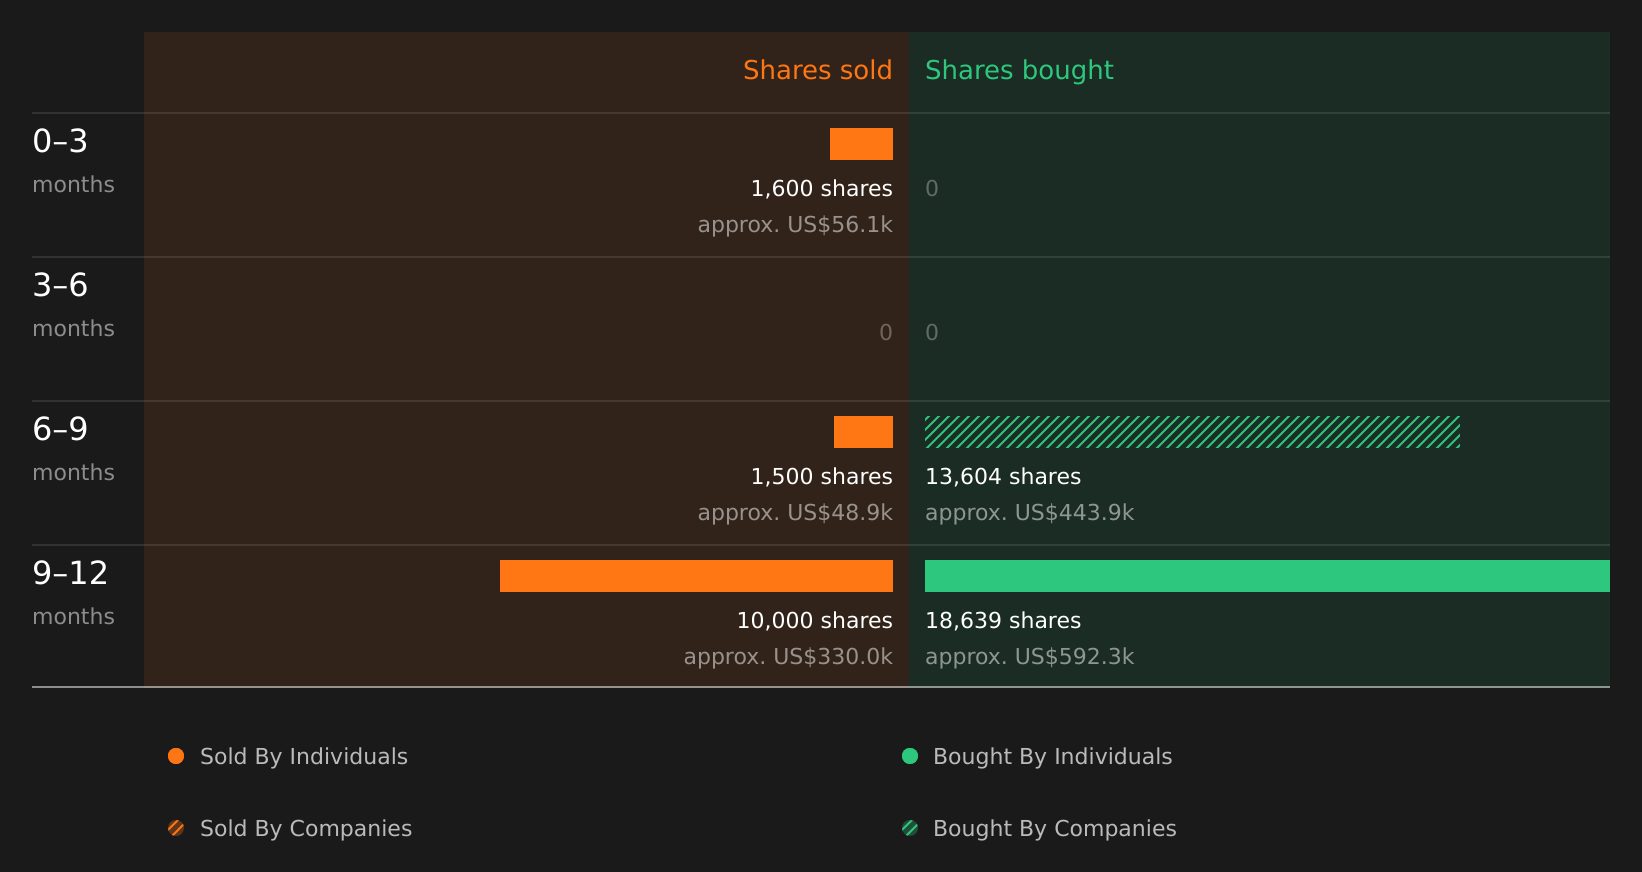Click the Bought By Companies legend label

click(x=1055, y=828)
